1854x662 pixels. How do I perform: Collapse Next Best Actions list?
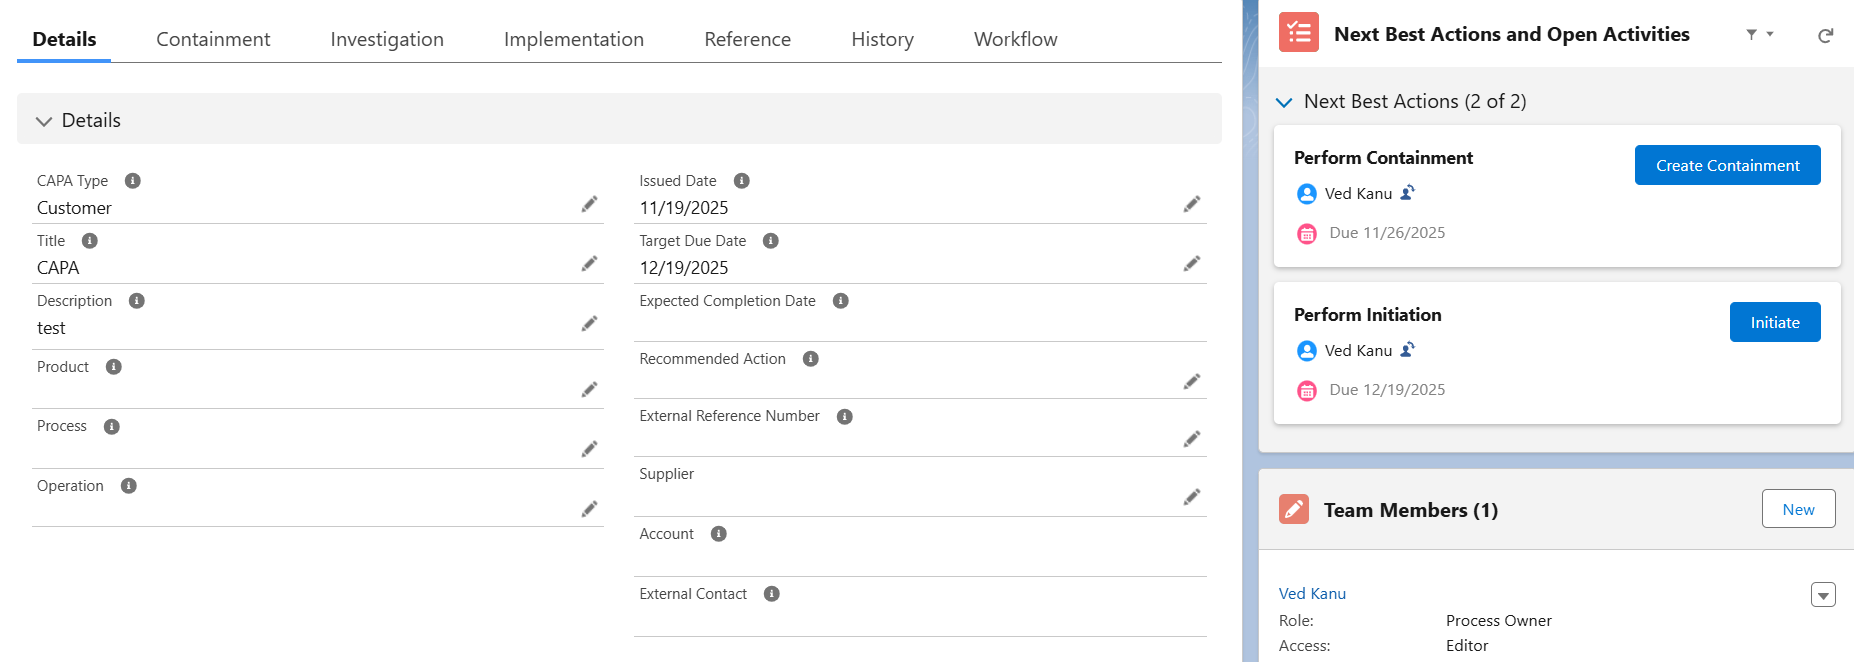click(1284, 102)
